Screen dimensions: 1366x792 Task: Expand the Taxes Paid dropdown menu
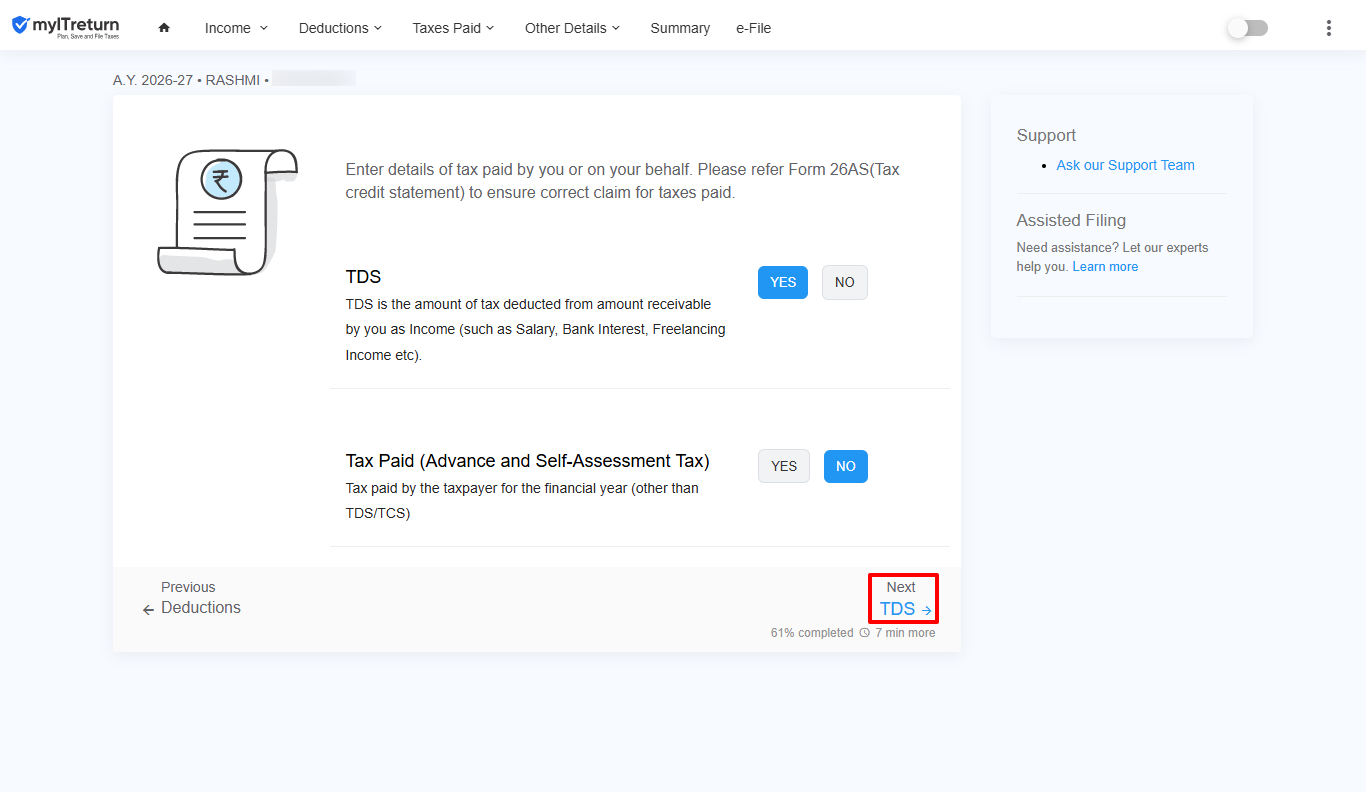(x=453, y=28)
